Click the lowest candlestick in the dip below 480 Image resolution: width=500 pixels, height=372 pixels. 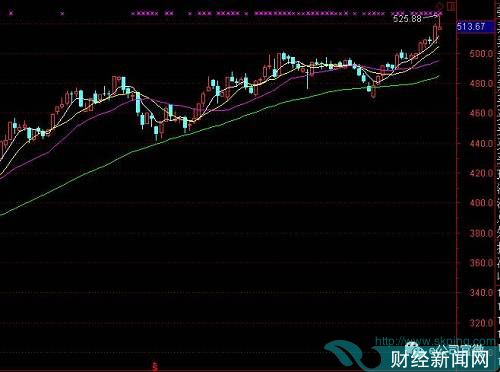pos(374,91)
